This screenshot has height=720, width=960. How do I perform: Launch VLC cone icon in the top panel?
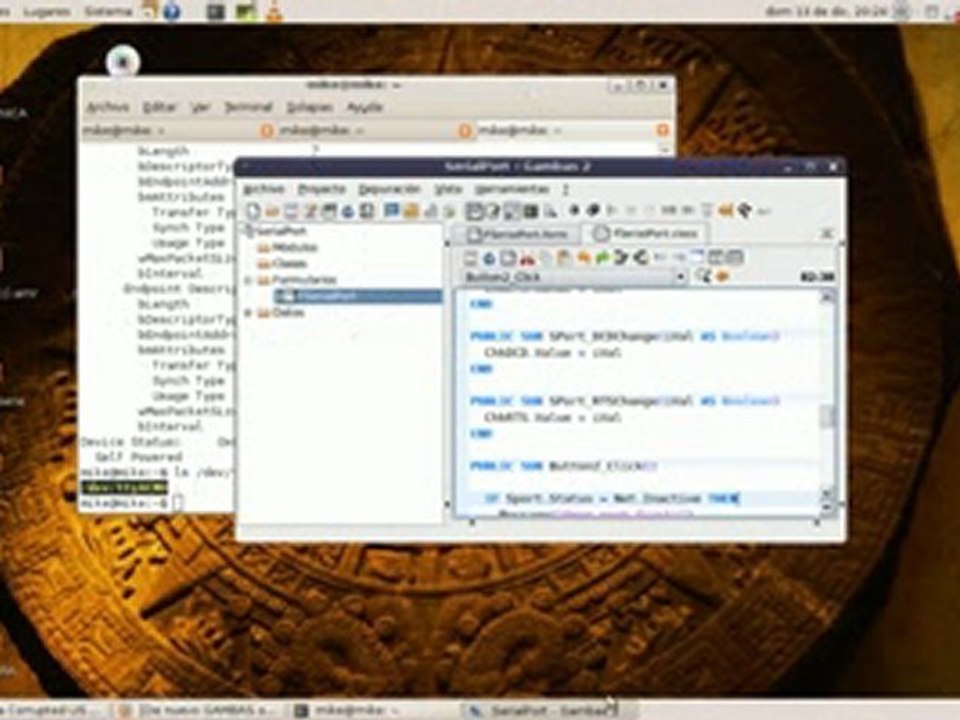pos(274,11)
